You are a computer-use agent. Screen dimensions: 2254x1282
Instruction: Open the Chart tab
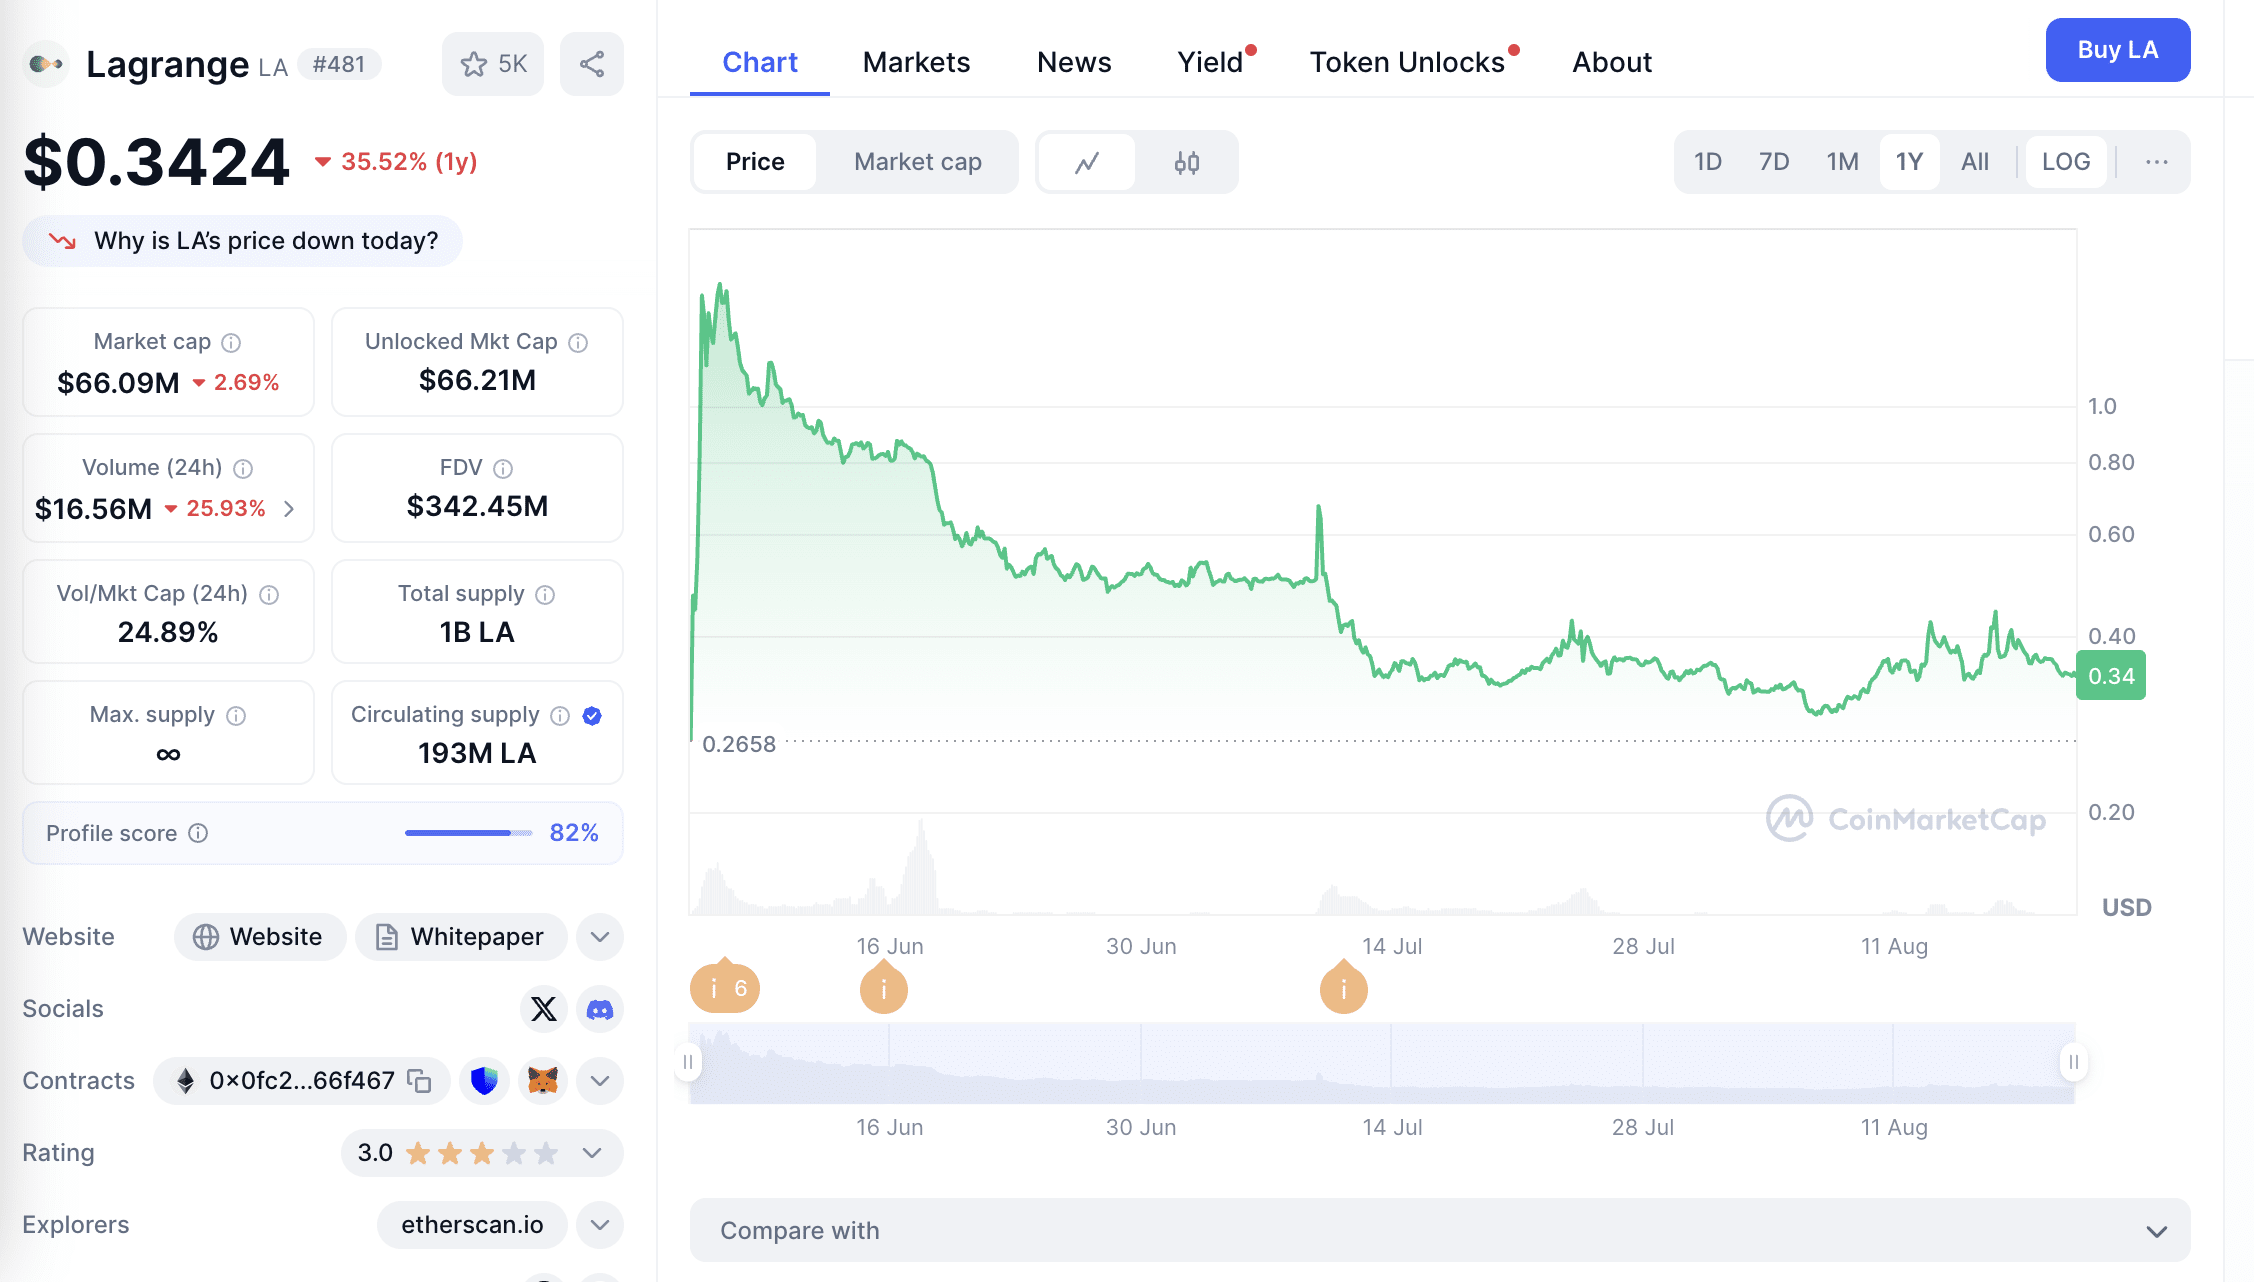(x=760, y=62)
